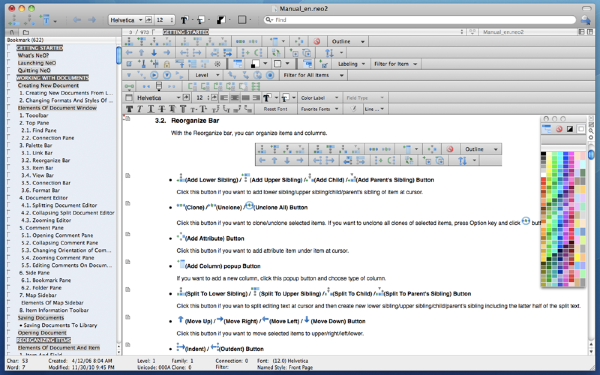Click the blue back navigation arrow in toolbar
This screenshot has width=600, height=375.
point(77,20)
